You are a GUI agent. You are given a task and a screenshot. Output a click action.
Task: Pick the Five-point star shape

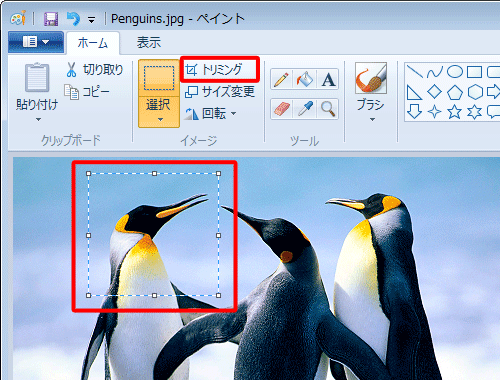[x=455, y=112]
